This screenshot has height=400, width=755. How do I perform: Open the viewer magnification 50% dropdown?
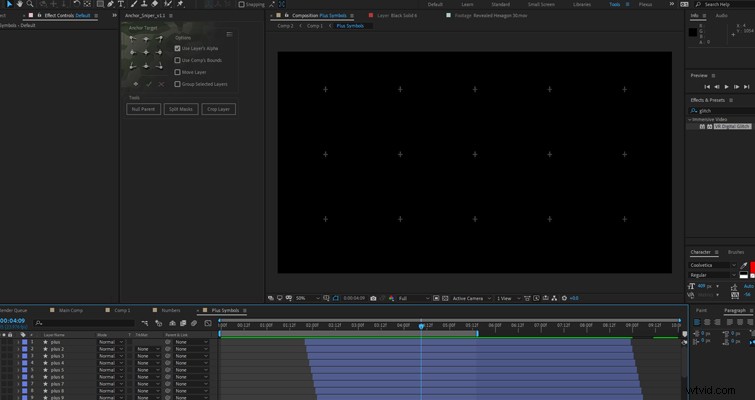pyautogui.click(x=307, y=298)
